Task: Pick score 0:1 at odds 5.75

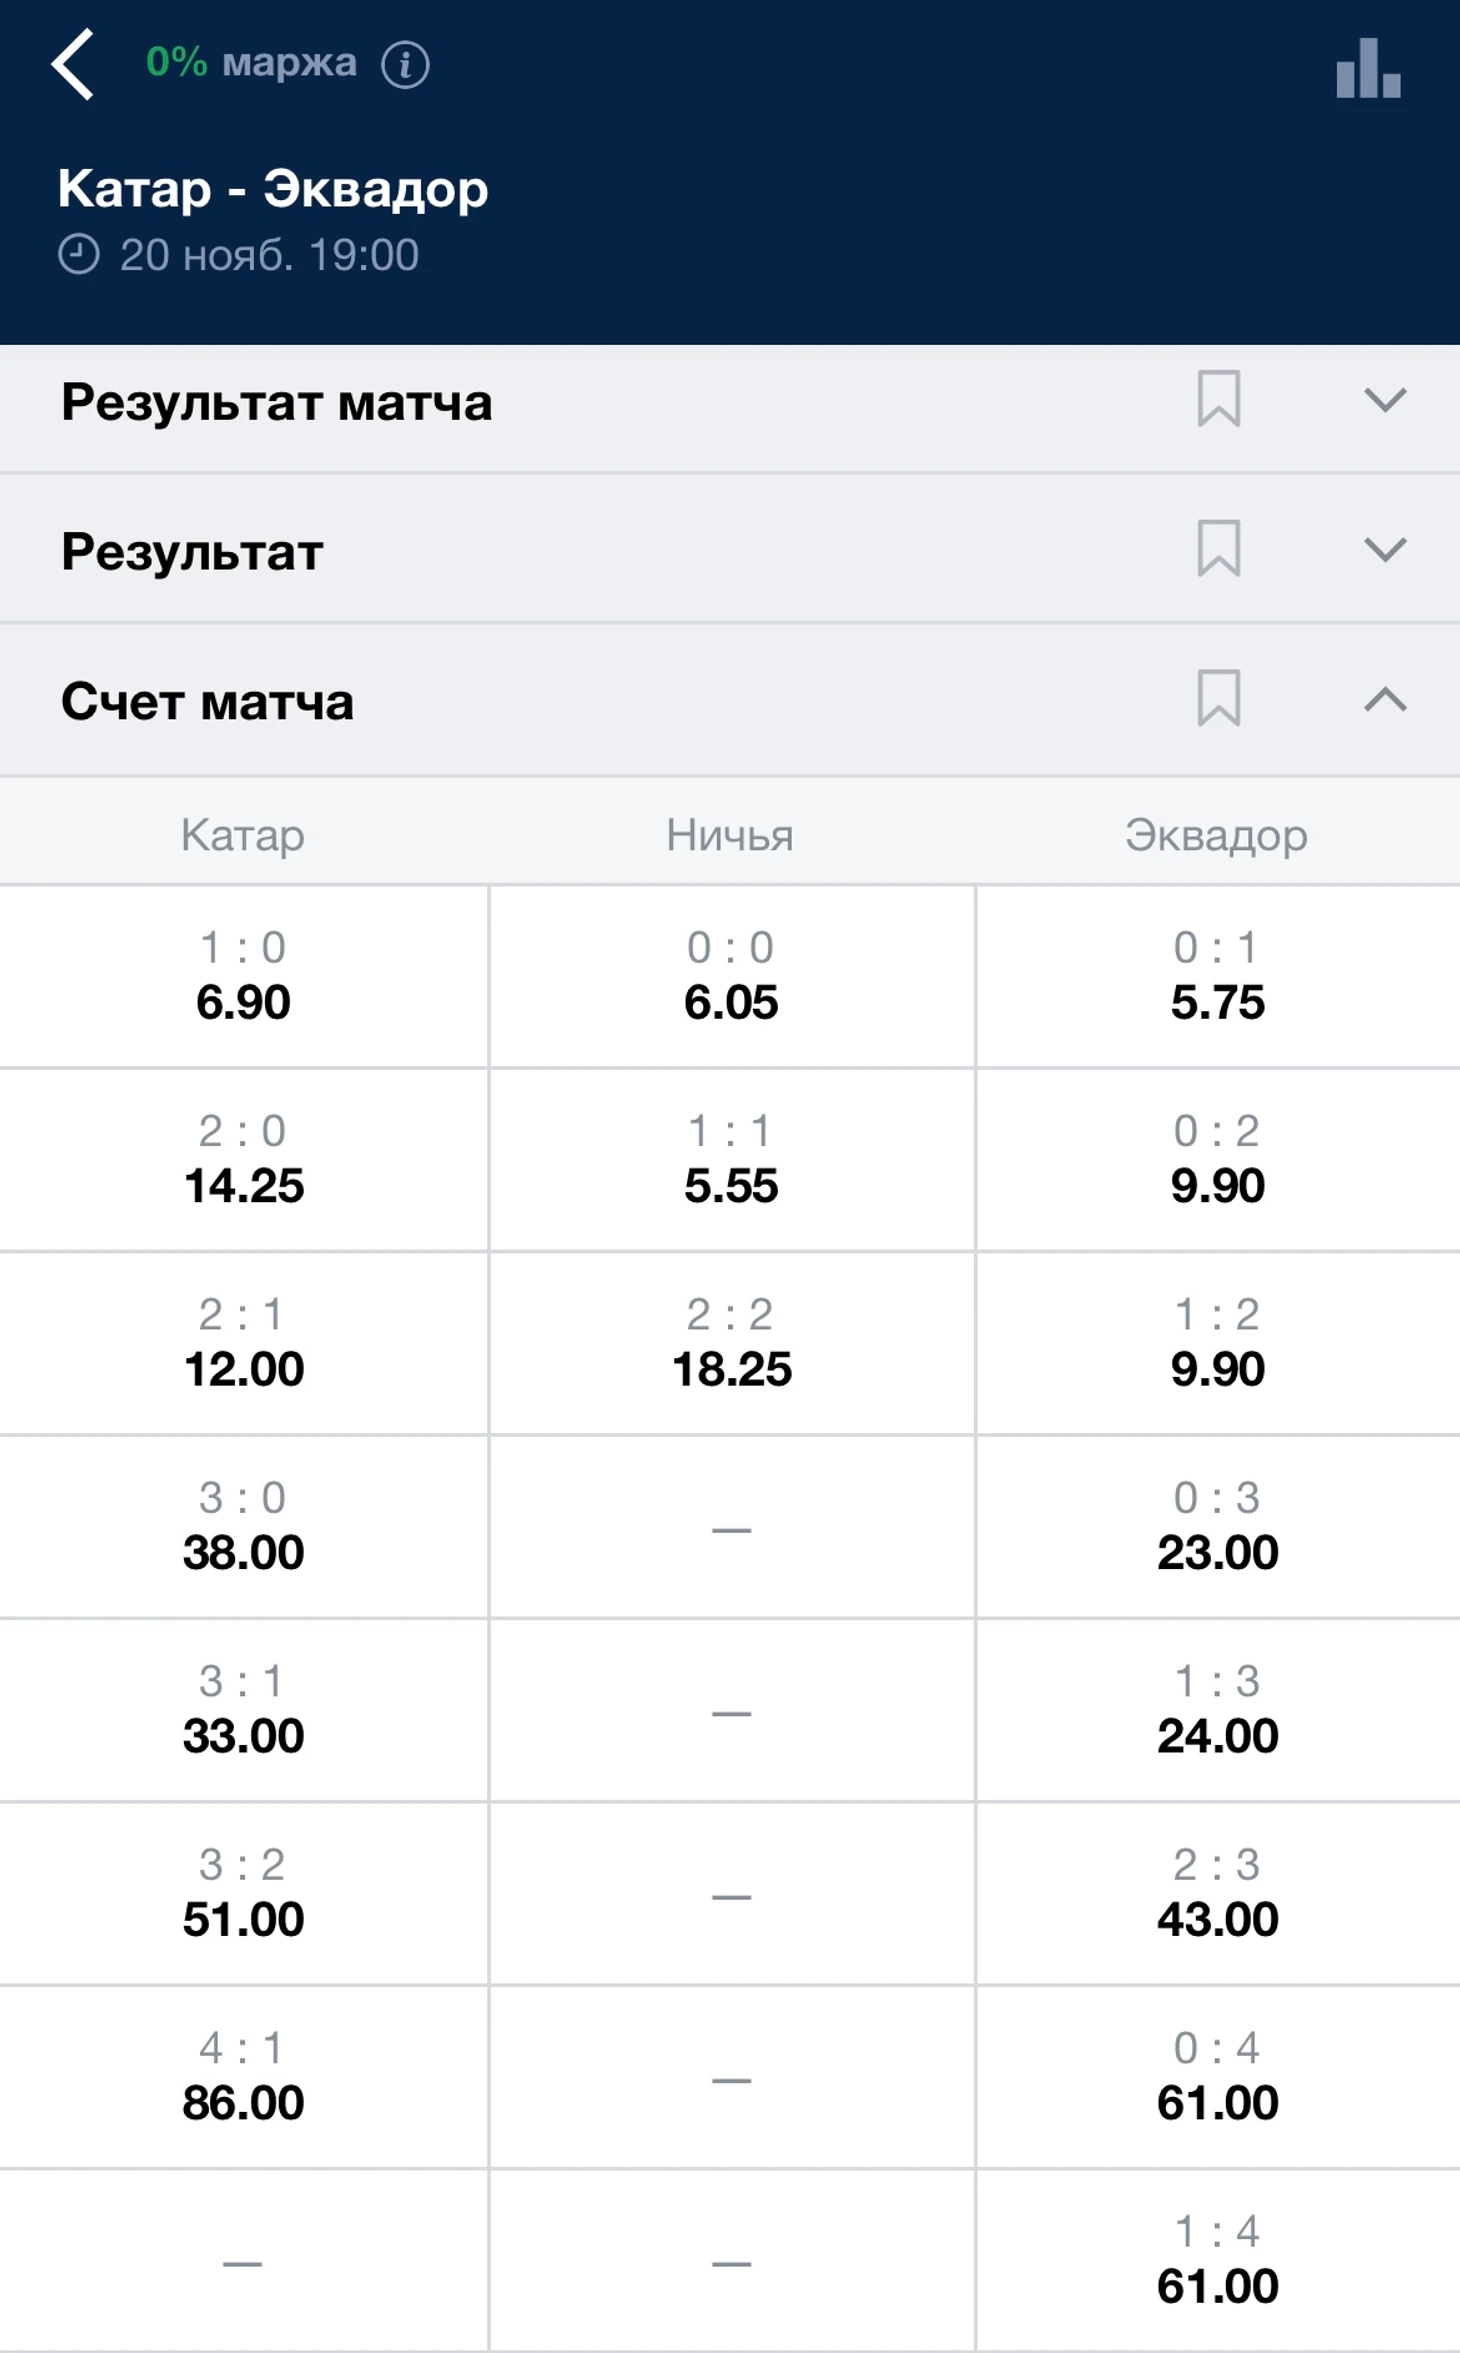Action: [x=1217, y=976]
